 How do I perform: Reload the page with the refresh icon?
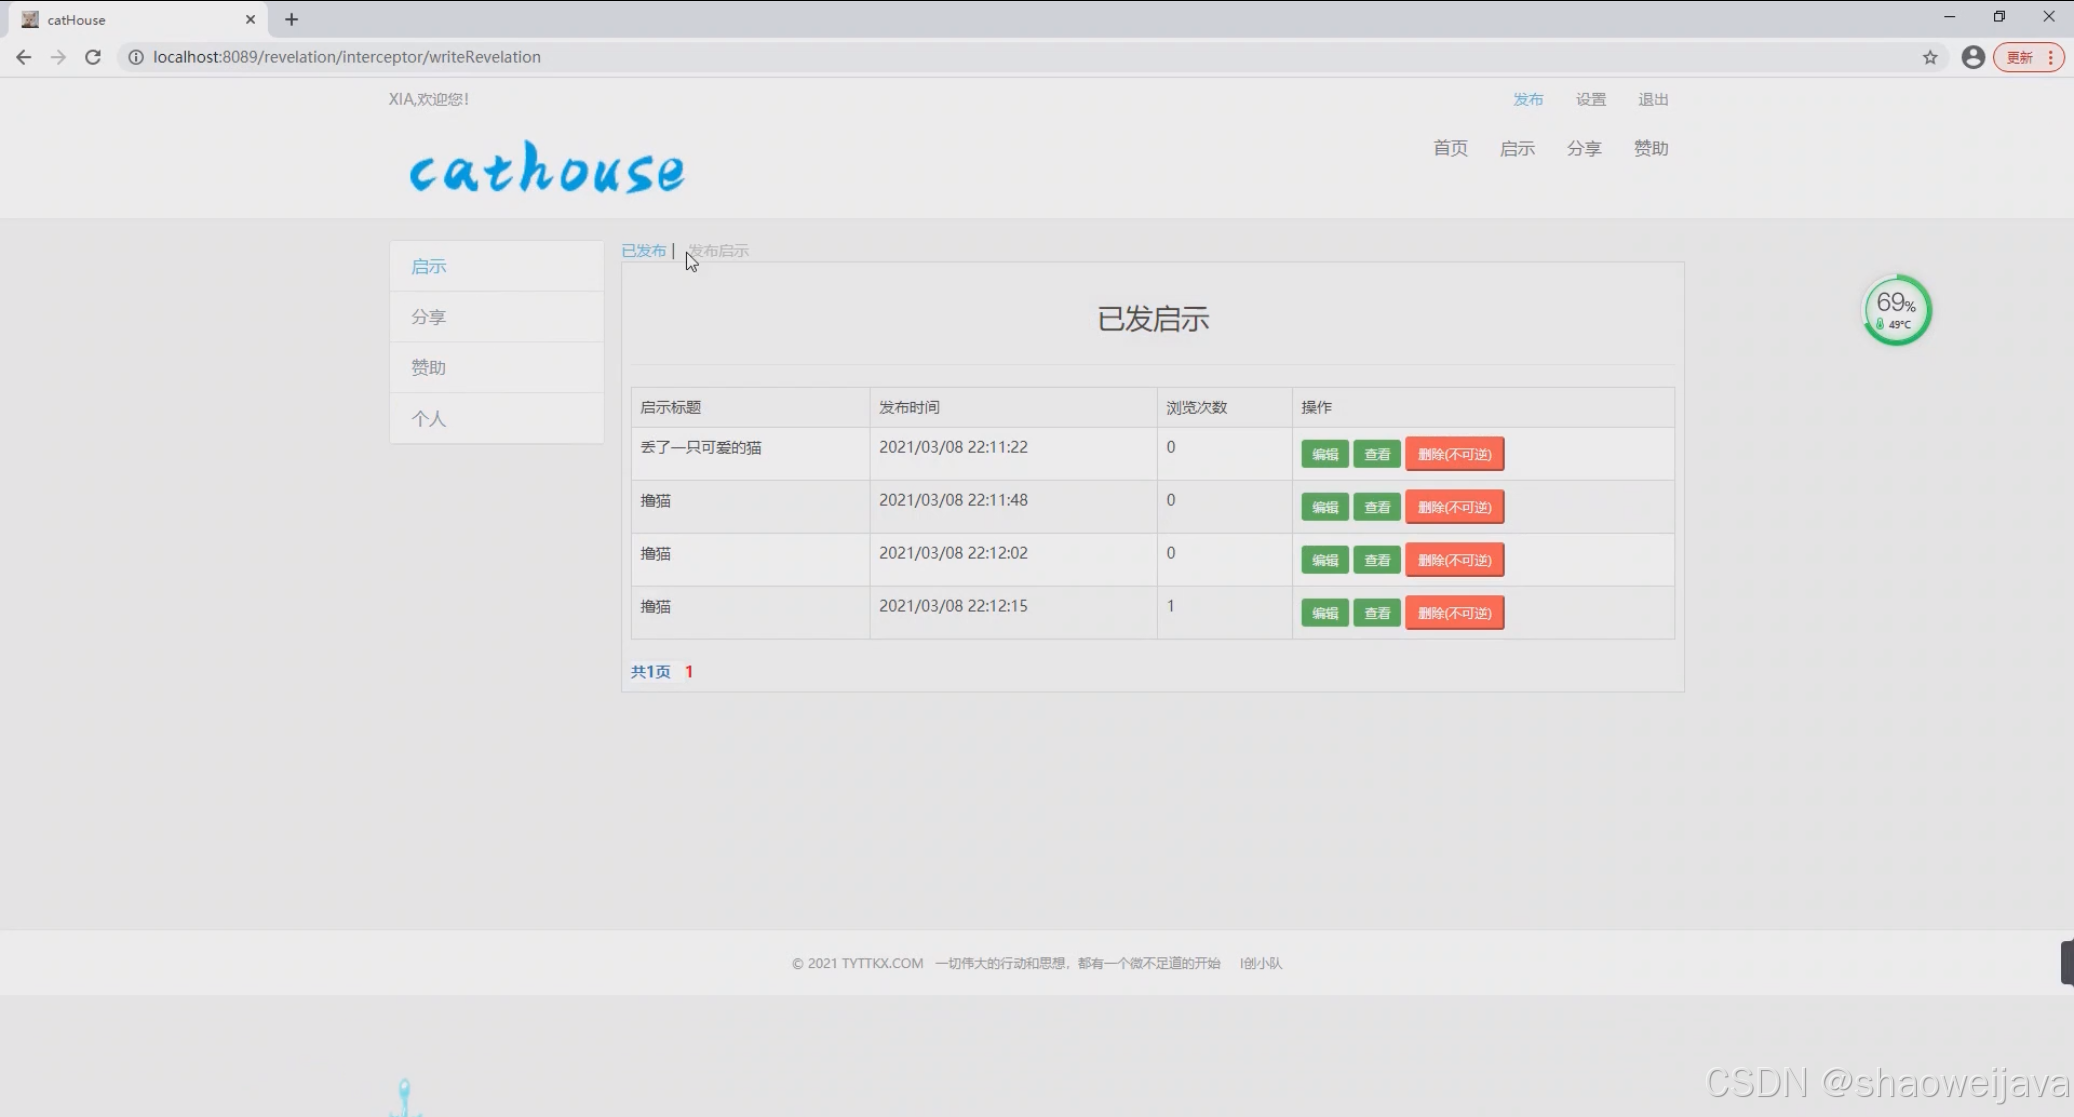coord(93,57)
